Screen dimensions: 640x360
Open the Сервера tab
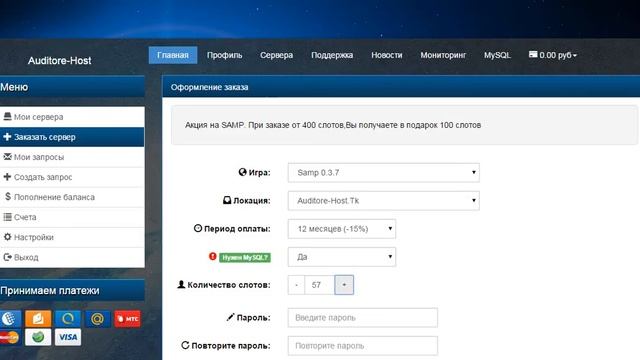pyautogui.click(x=276, y=55)
